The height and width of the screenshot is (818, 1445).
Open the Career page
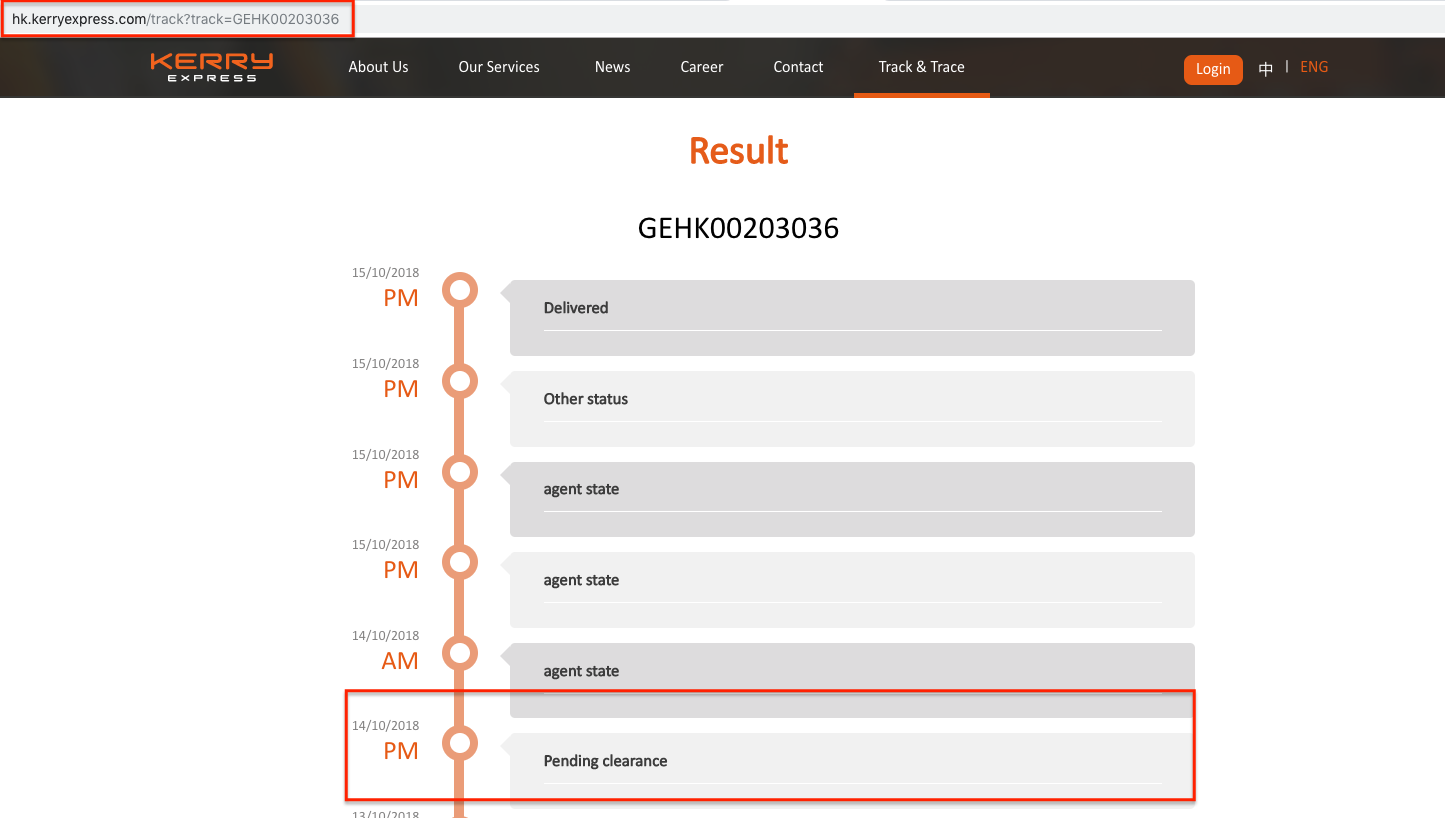tap(702, 67)
